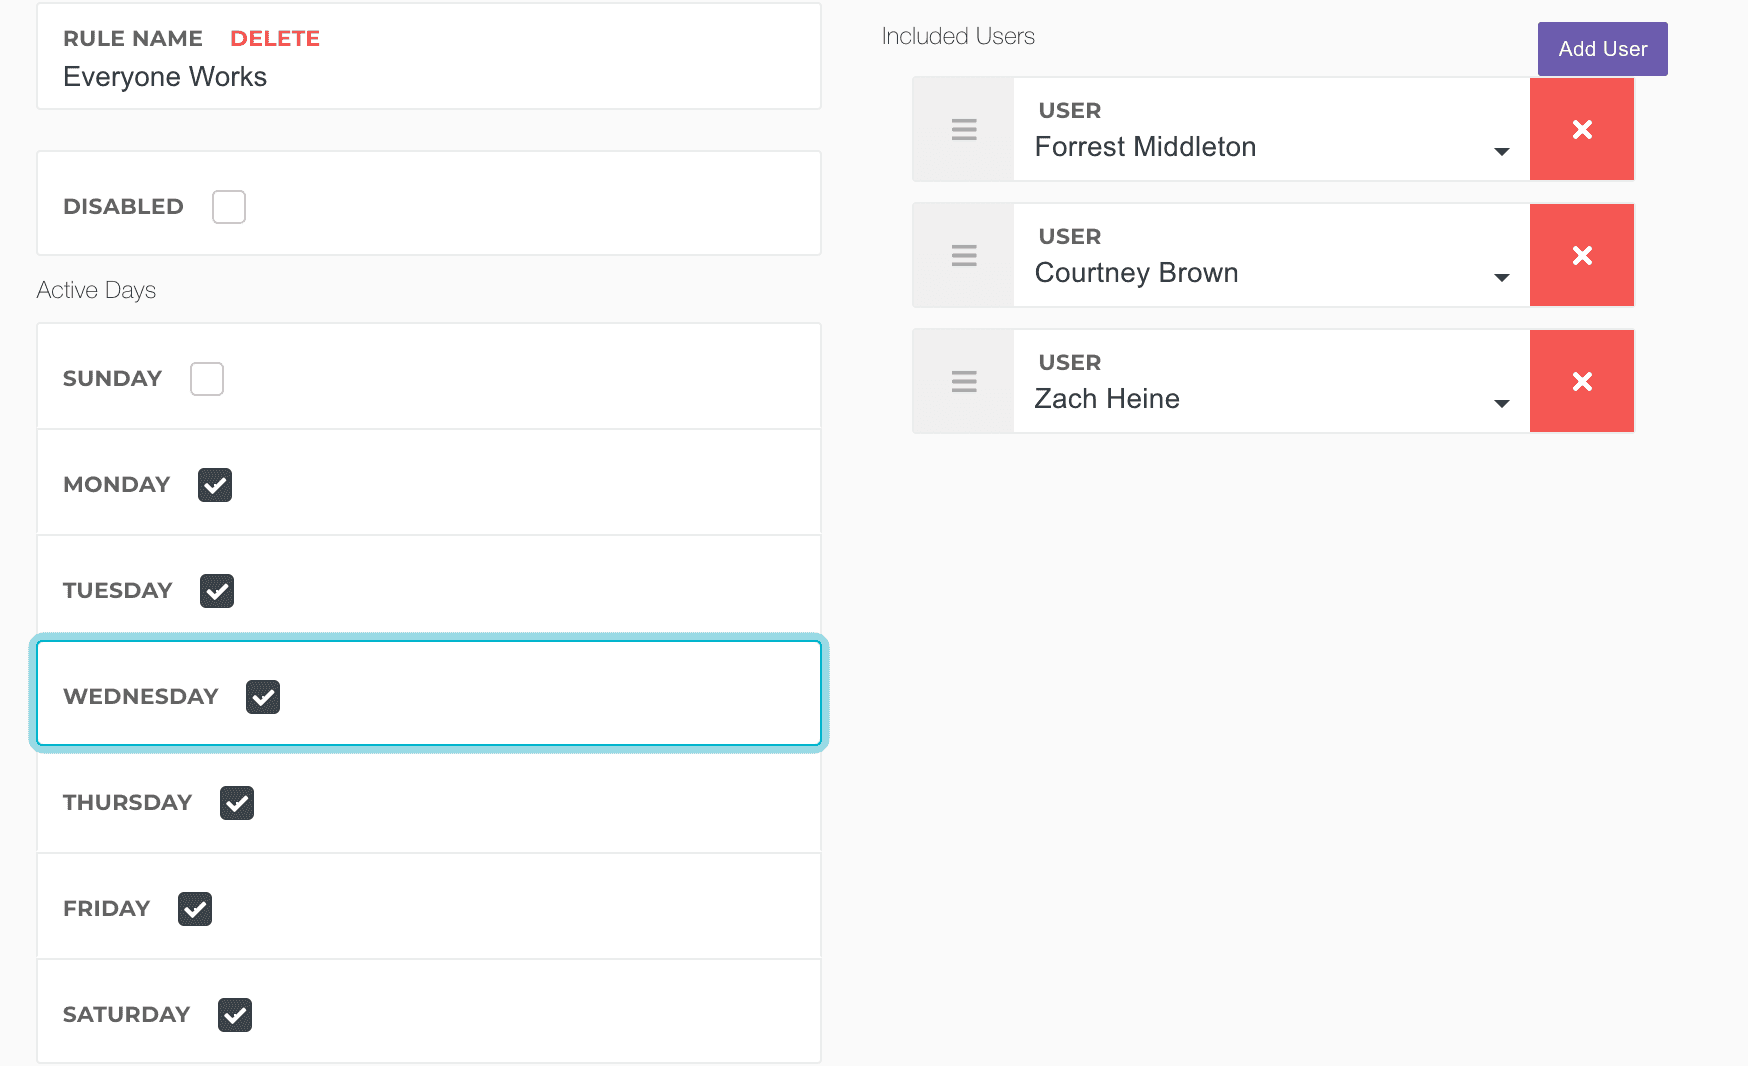Uncheck the Monday checkbox
Screen dimensions: 1748x1066
point(215,485)
